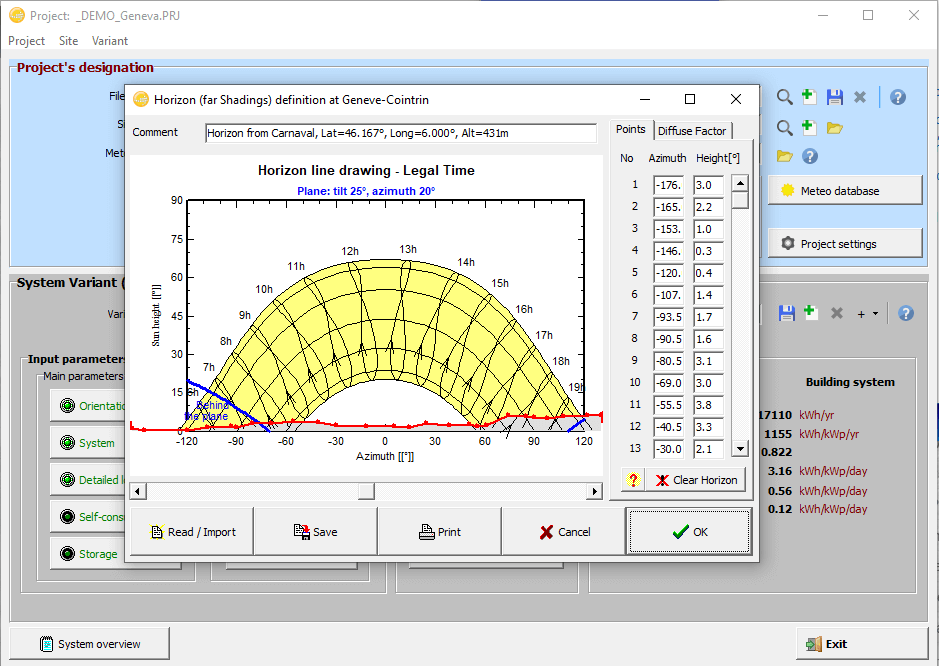
Task: Open the Variant menu
Action: (110, 41)
